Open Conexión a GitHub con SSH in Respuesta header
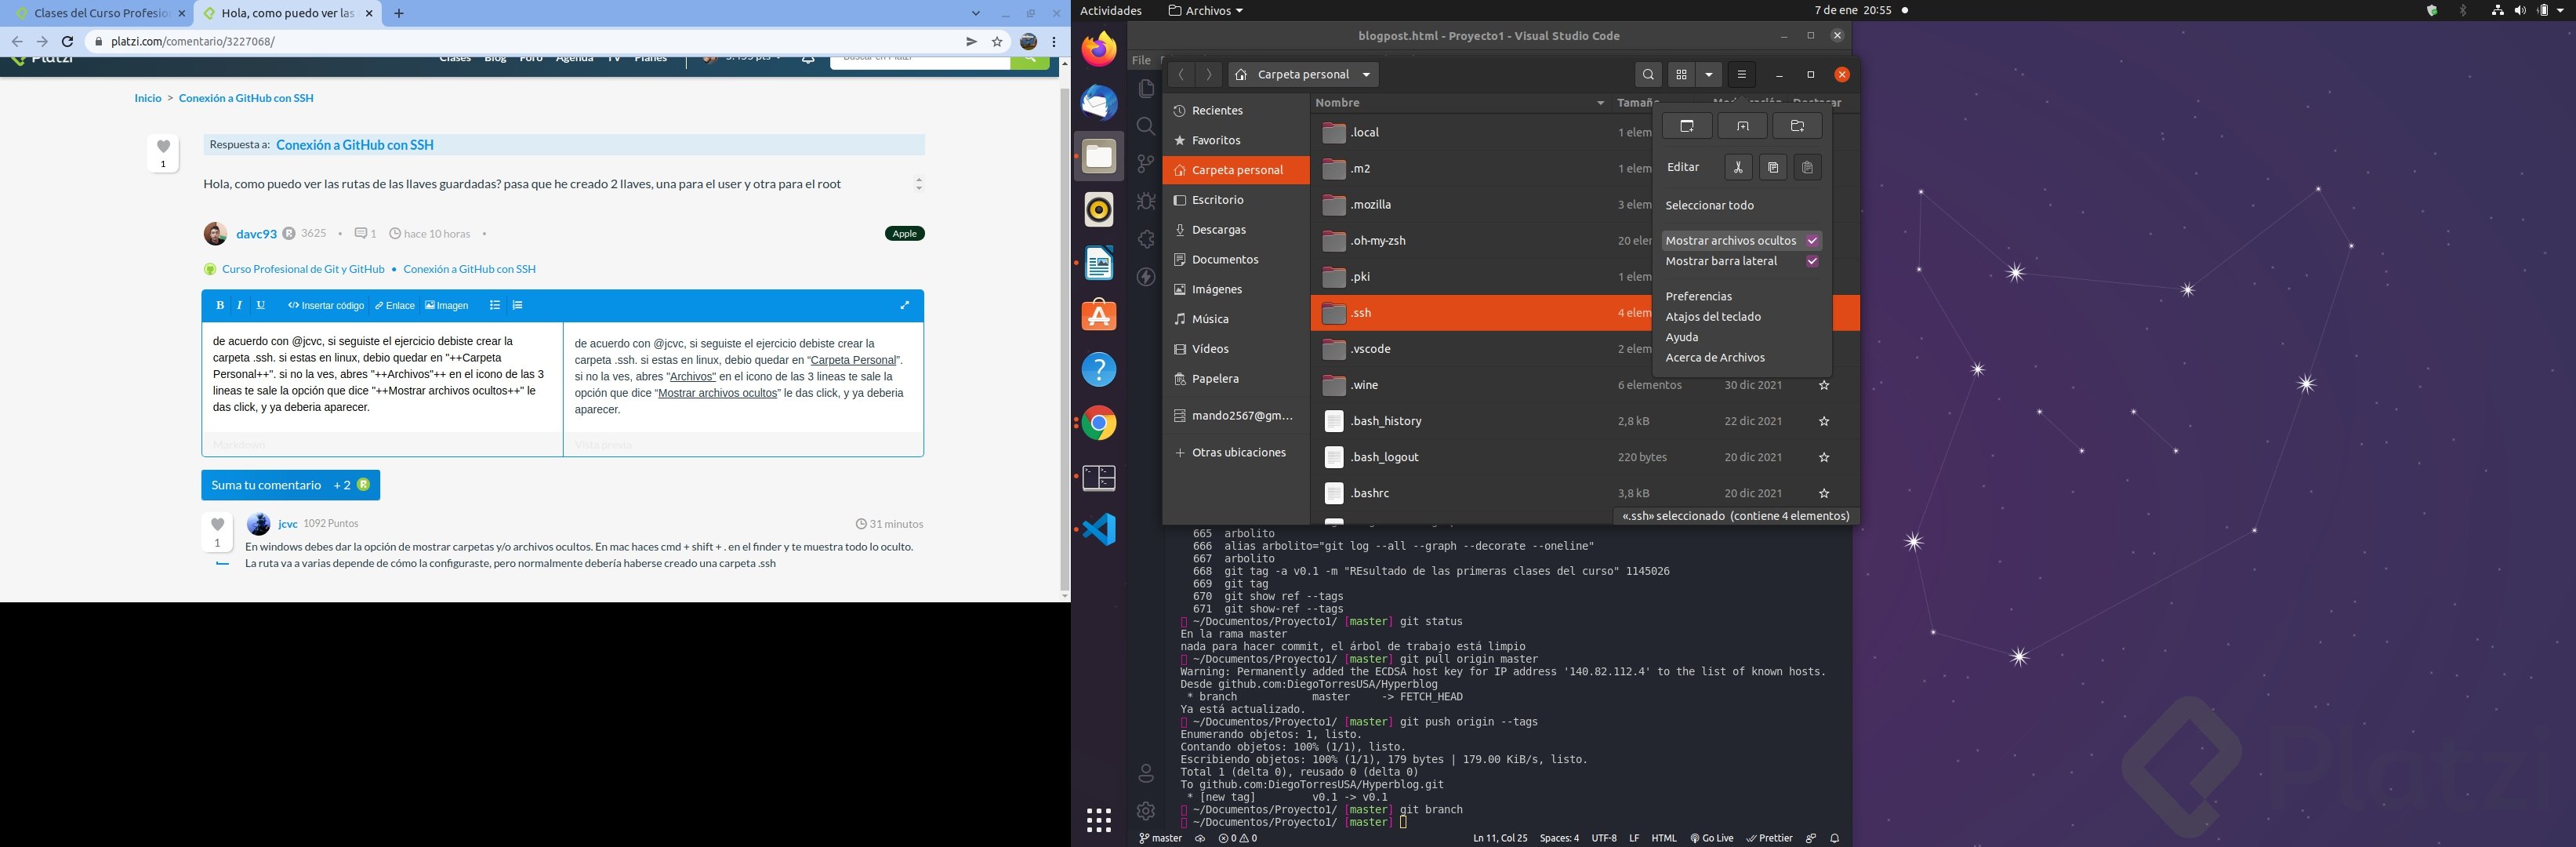The width and height of the screenshot is (2576, 847). [355, 145]
